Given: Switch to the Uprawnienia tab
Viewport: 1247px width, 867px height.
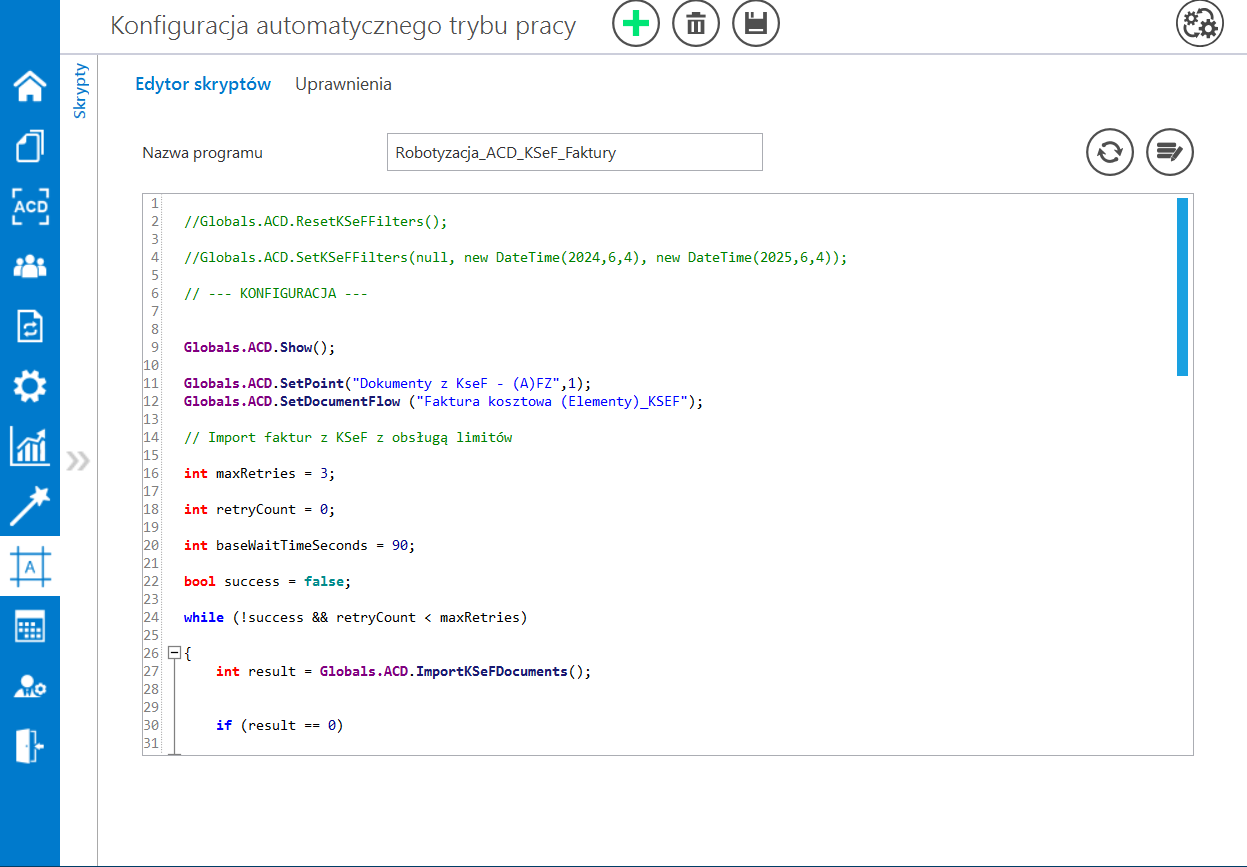Looking at the screenshot, I should tap(343, 84).
